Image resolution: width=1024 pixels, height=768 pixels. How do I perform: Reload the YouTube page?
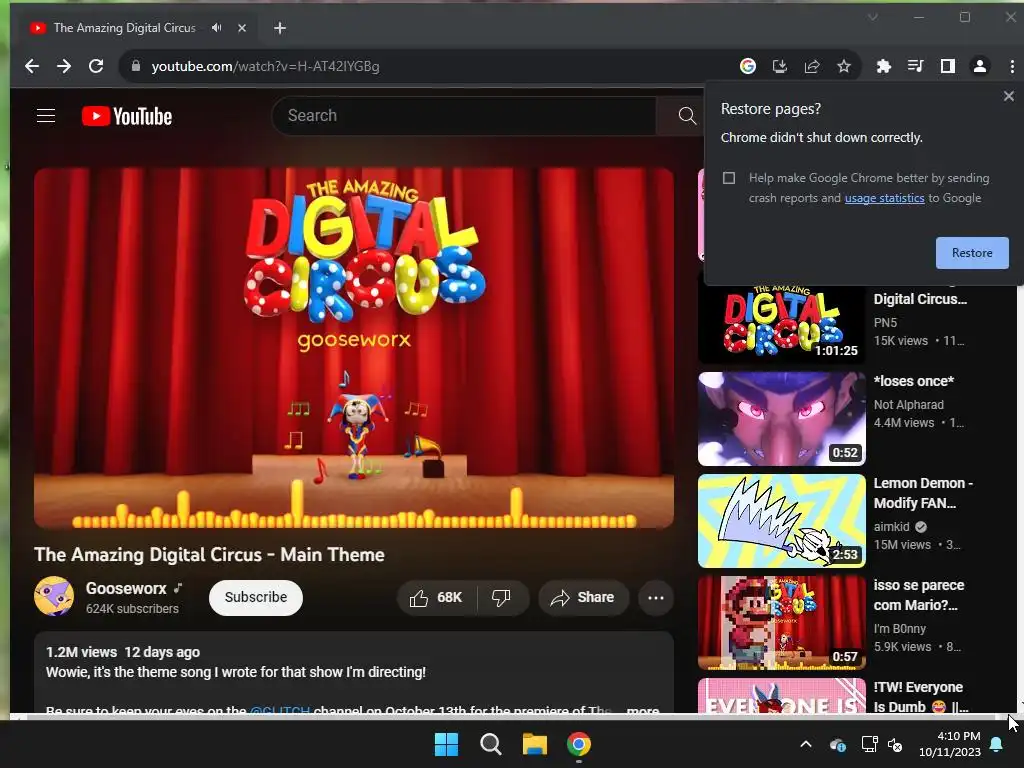[x=96, y=66]
